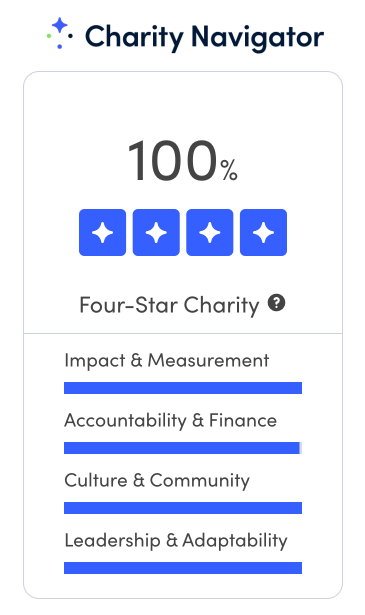Click the Impact & Measurement label
This screenshot has height=615, width=365.
coord(167,360)
